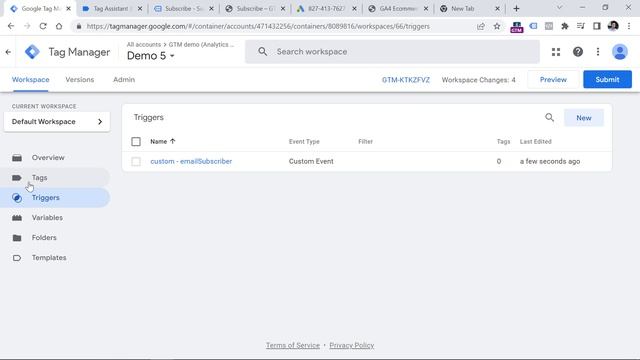Switch to the GA4 Ecommerce browser tab
Image resolution: width=640 pixels, height=360 pixels.
(398, 8)
